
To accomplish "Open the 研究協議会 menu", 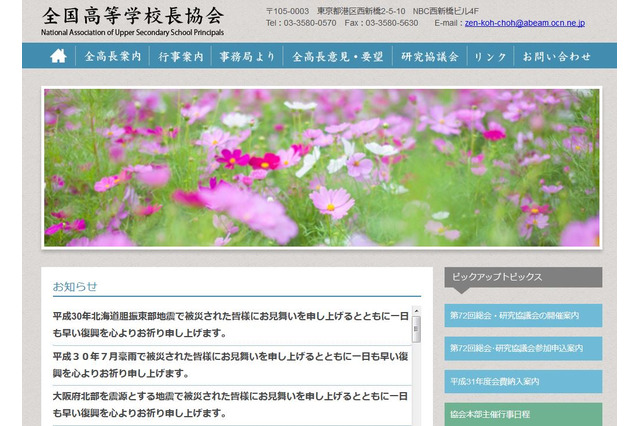I will (x=430, y=56).
